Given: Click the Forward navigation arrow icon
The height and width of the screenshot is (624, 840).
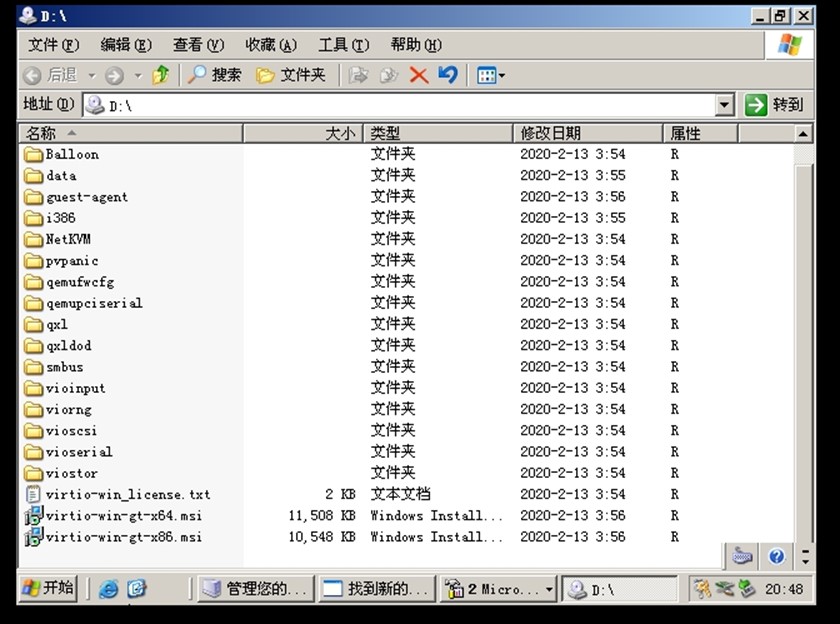Looking at the screenshot, I should click(114, 76).
